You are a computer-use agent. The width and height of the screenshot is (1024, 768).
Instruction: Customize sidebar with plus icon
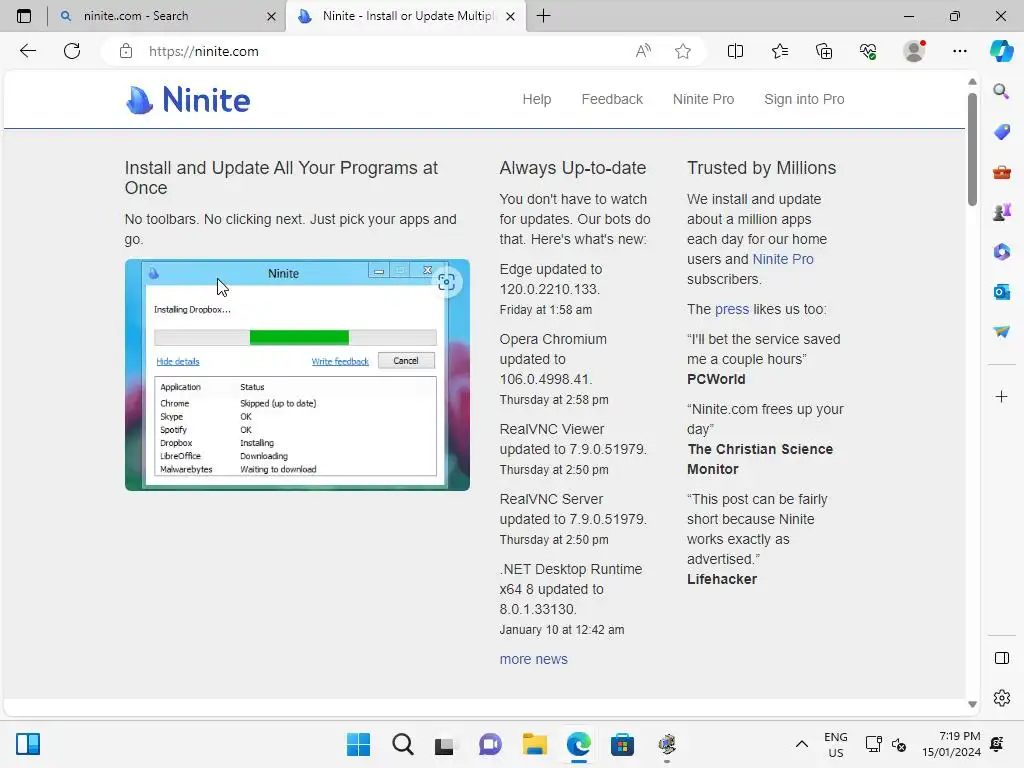coord(1001,396)
